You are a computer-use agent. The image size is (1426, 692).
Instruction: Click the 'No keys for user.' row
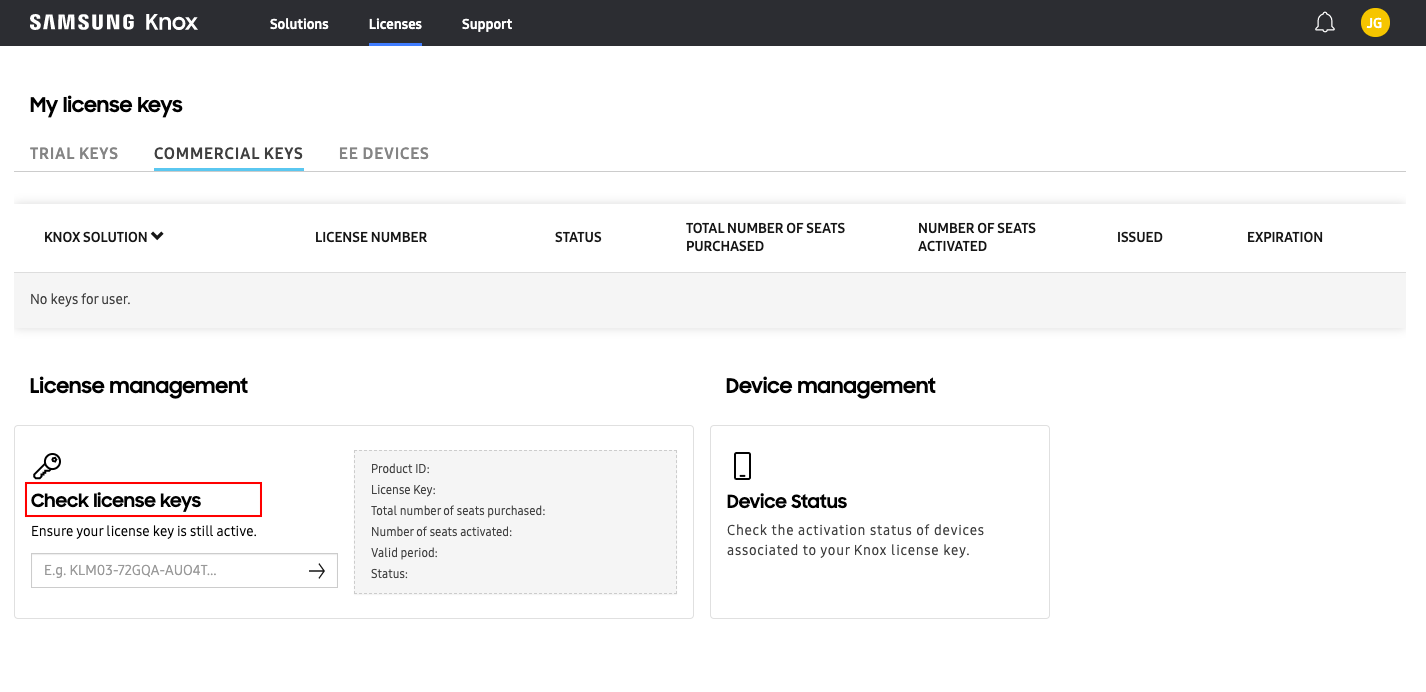point(710,299)
